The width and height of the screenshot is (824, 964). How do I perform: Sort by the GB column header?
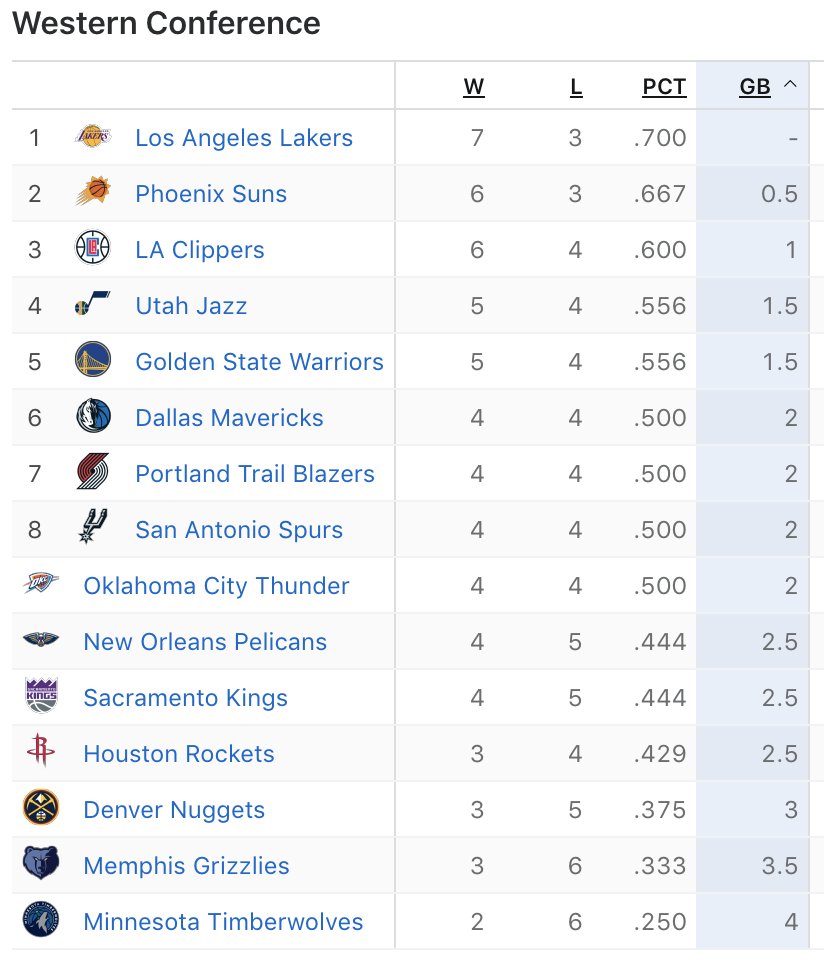[755, 87]
